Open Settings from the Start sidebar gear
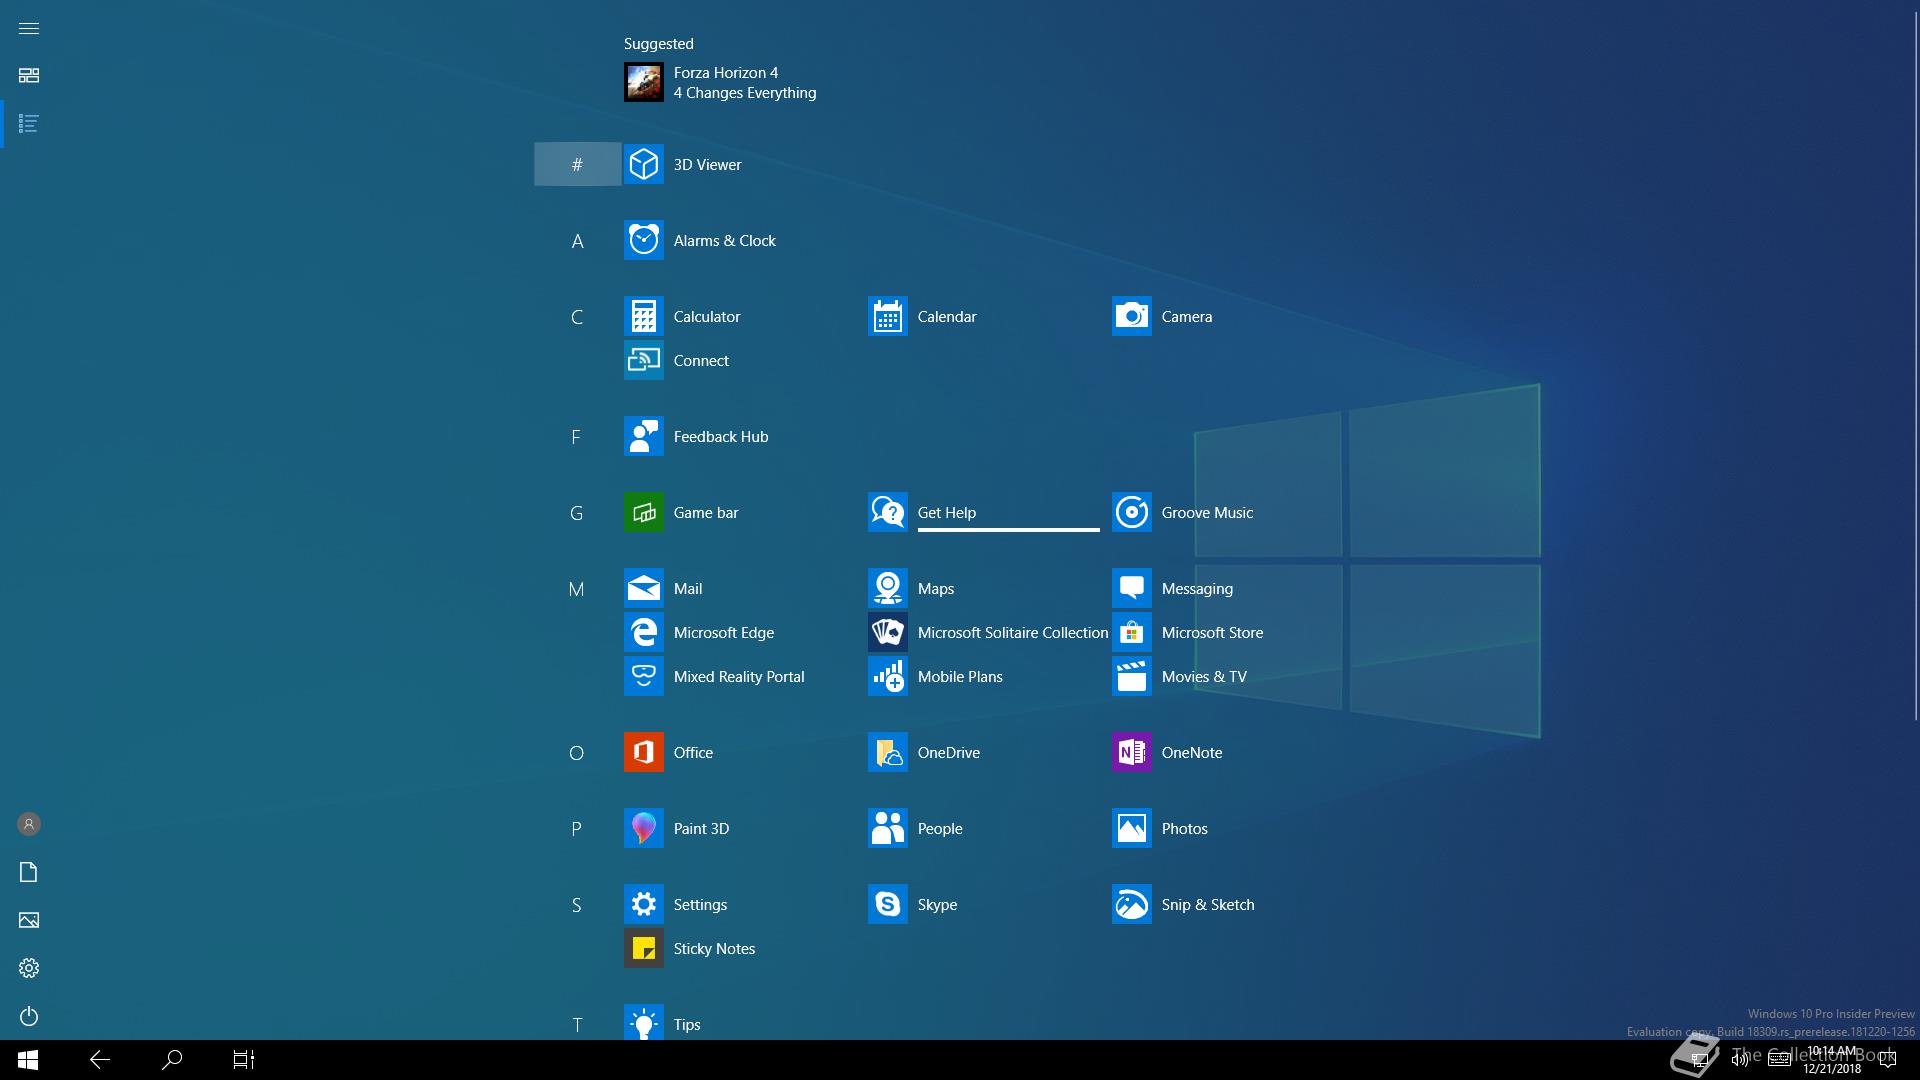 [x=29, y=968]
